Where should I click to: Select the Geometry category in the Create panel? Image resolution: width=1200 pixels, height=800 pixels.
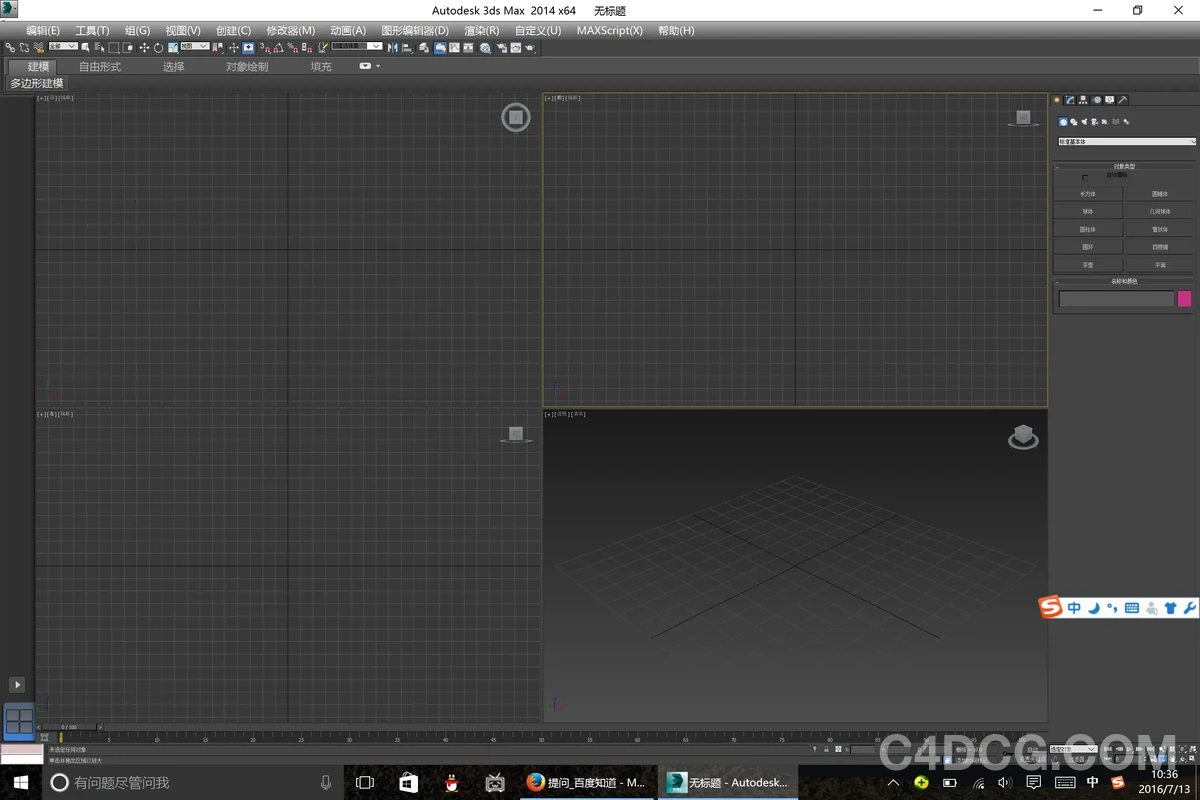(x=1062, y=121)
